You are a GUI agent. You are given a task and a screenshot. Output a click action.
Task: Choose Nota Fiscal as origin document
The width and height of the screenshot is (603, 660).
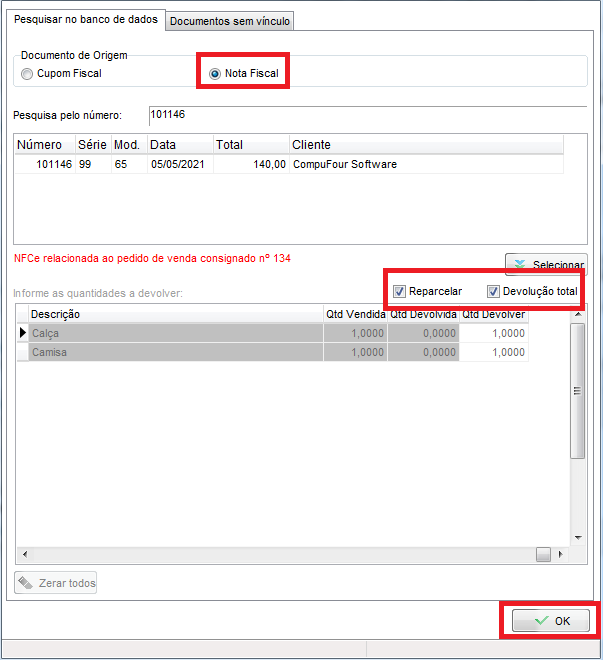click(214, 74)
